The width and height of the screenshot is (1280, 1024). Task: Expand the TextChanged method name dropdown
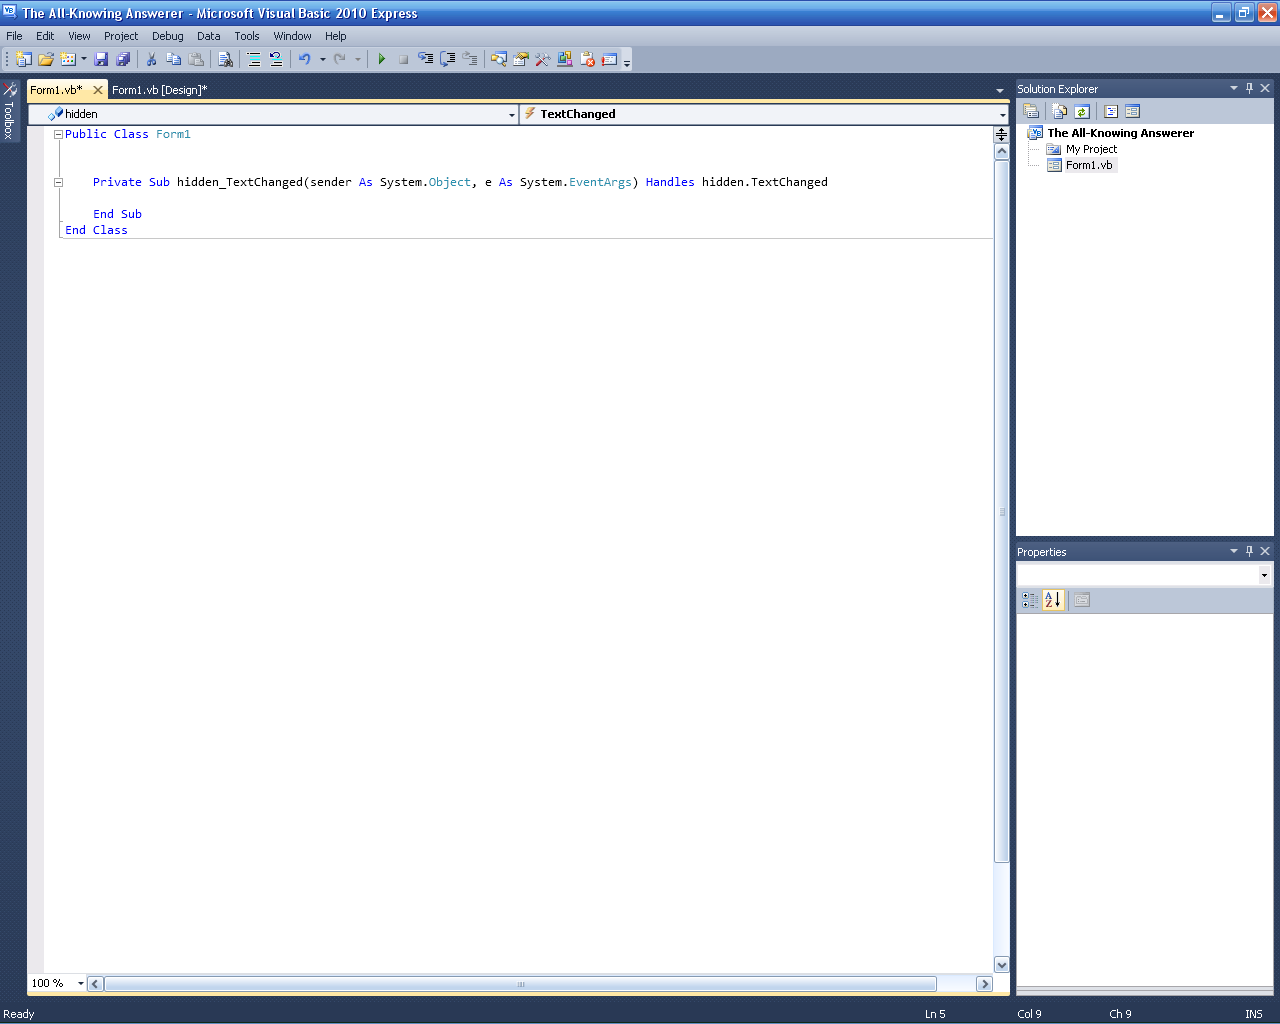point(1002,115)
